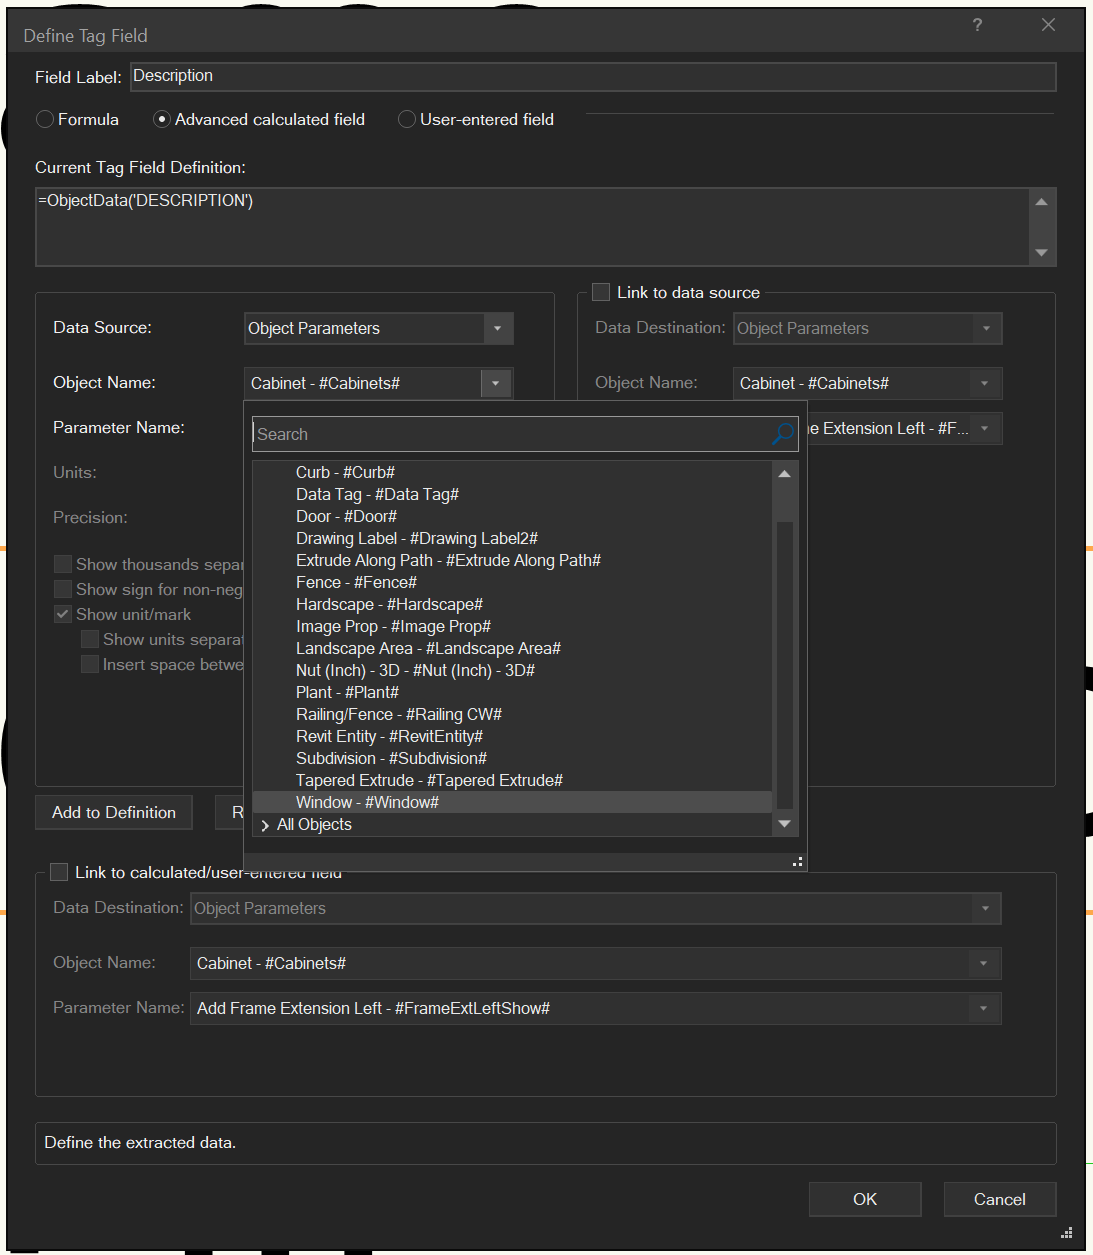Close the Define Tag Field dialog

[1048, 25]
